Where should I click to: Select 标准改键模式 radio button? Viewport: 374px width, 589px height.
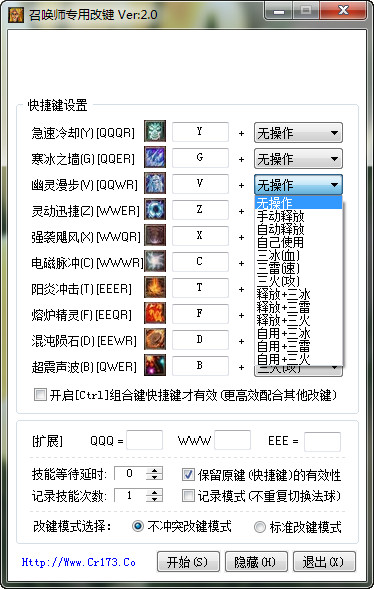(259, 527)
